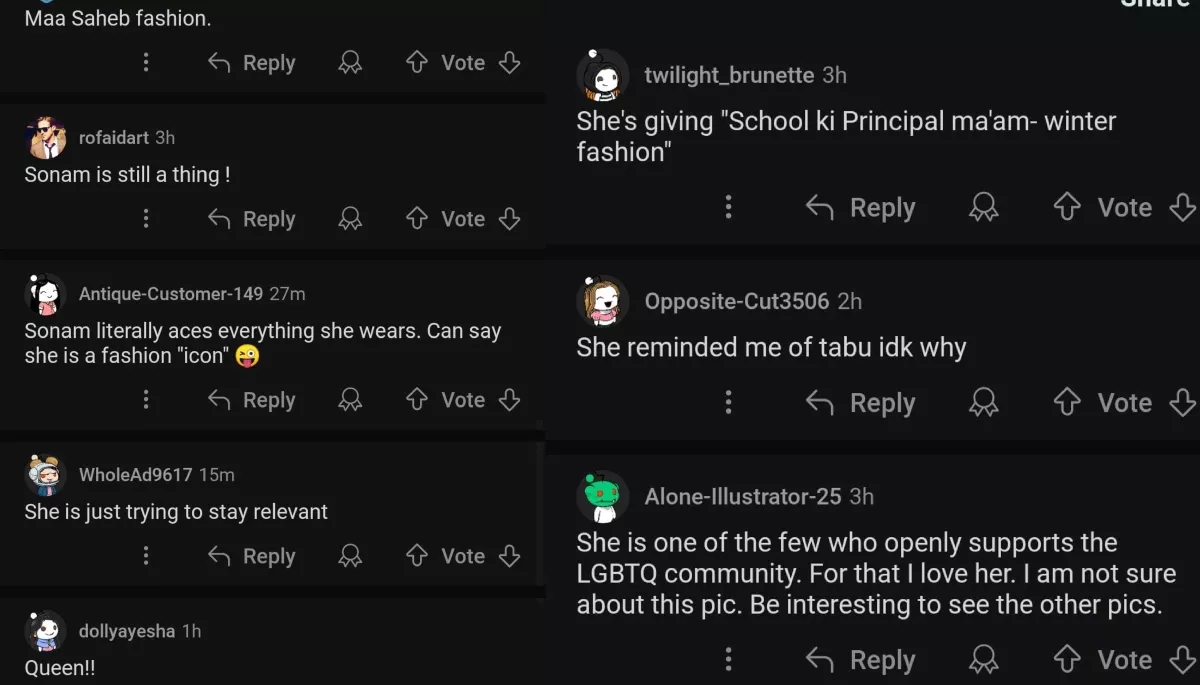Reply to Antique-Customer-149's fashion icon comment
Image resolution: width=1200 pixels, height=685 pixels.
pos(251,400)
